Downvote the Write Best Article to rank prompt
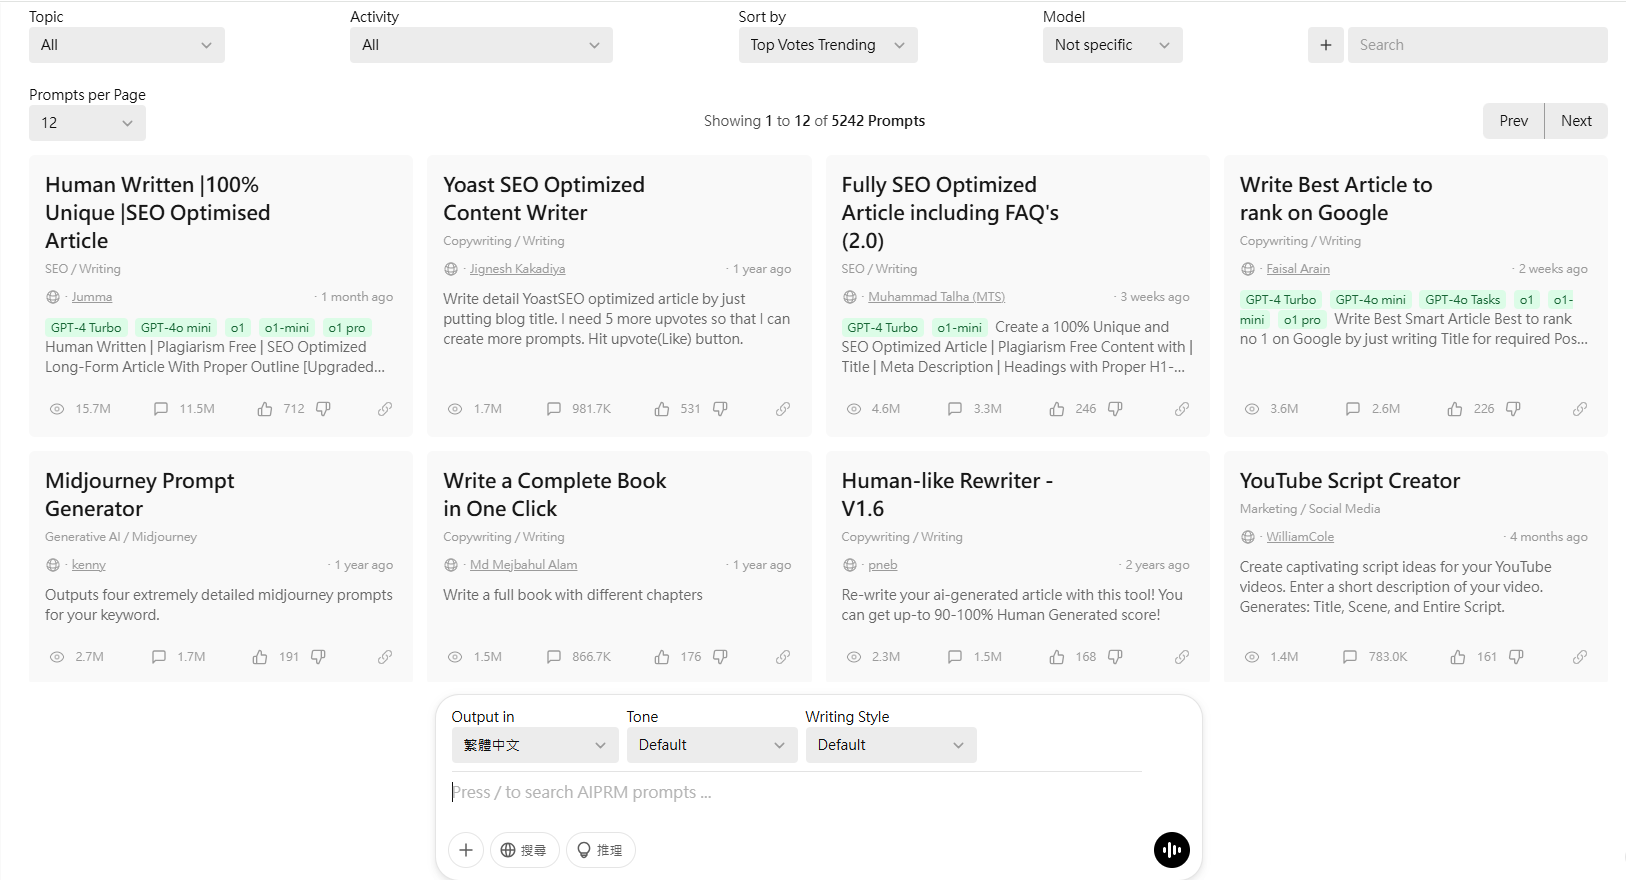 pyautogui.click(x=1513, y=409)
